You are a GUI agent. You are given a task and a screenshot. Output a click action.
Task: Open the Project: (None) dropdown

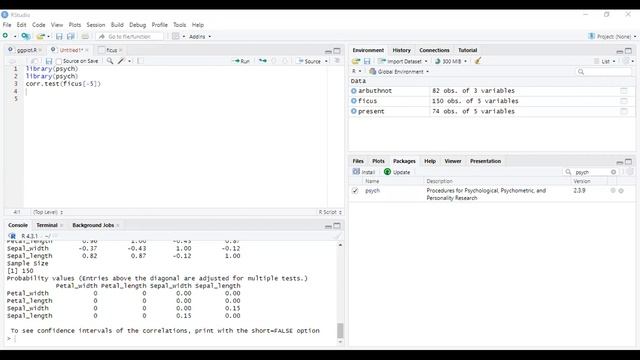(x=612, y=36)
